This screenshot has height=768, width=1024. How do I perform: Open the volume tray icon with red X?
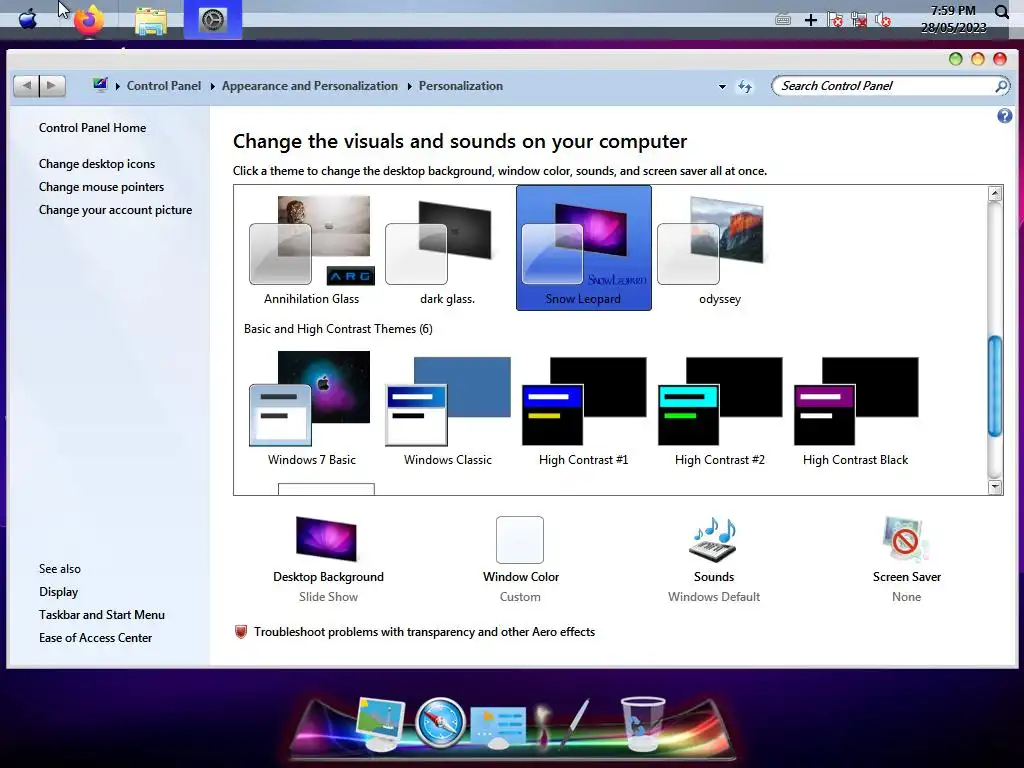coord(883,20)
